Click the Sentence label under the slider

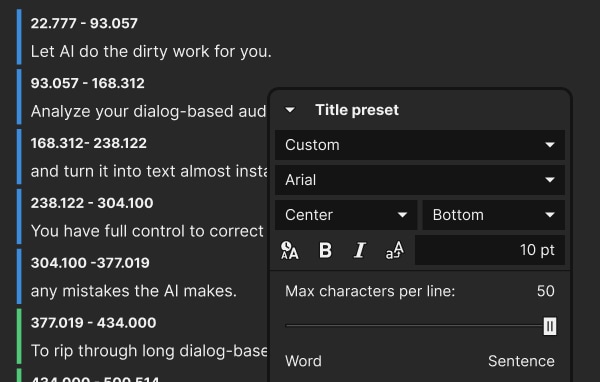tap(521, 361)
